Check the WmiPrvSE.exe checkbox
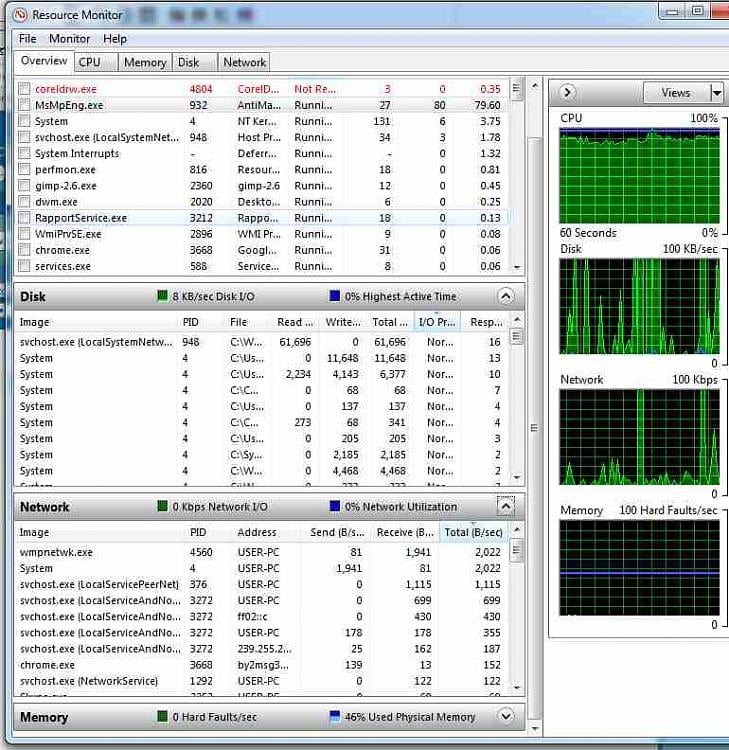The width and height of the screenshot is (729, 750). [x=24, y=234]
